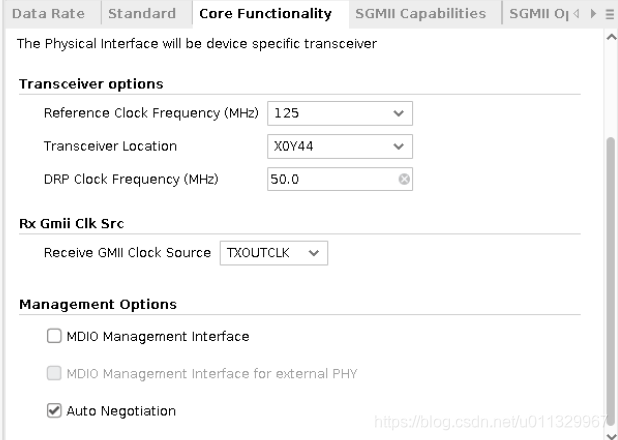Viewport: 618px width, 440px height.
Task: Click the scrollbar down arrow
Action: point(611,434)
